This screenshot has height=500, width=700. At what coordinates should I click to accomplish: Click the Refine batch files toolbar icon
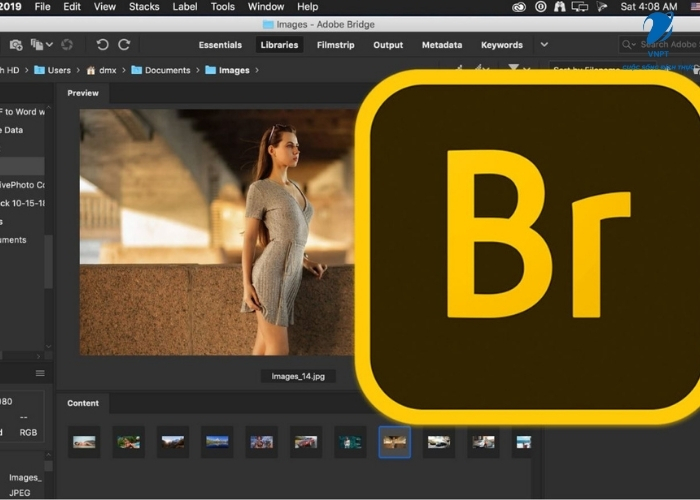coord(37,44)
